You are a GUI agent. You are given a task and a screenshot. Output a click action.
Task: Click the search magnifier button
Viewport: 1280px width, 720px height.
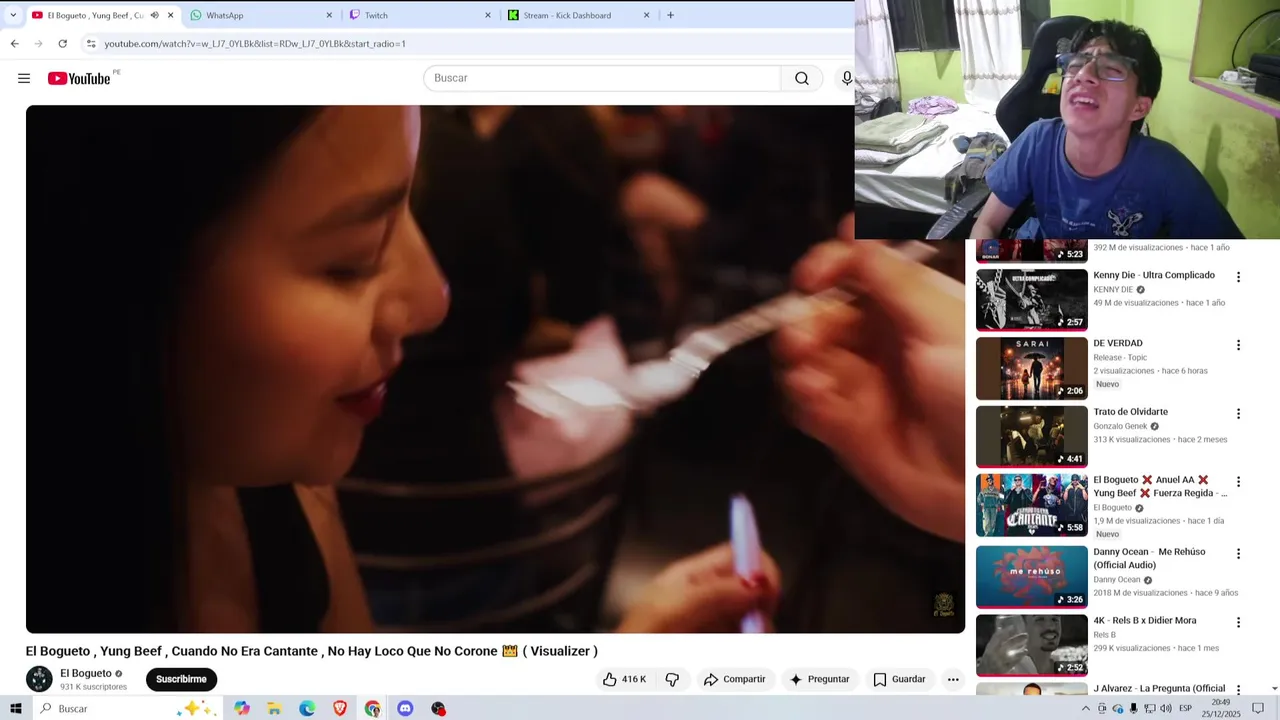(x=802, y=78)
